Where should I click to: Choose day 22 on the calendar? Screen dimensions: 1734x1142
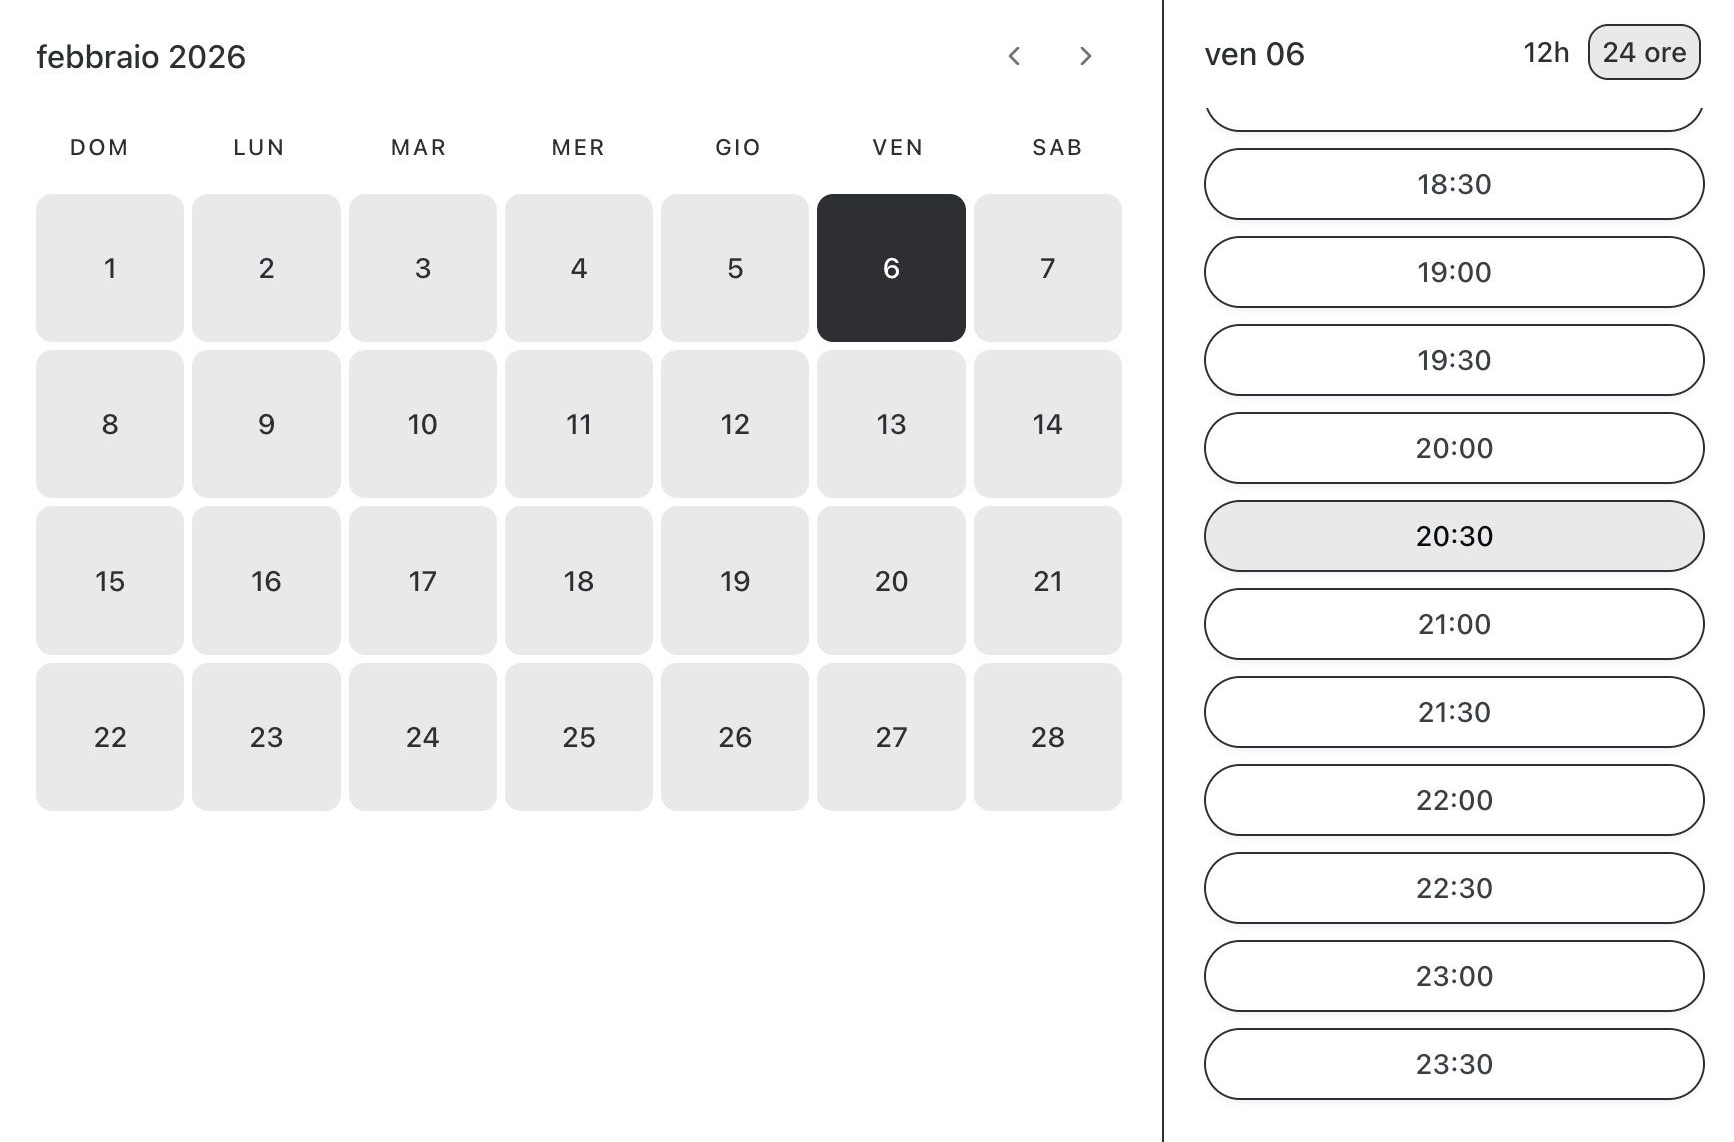point(110,737)
